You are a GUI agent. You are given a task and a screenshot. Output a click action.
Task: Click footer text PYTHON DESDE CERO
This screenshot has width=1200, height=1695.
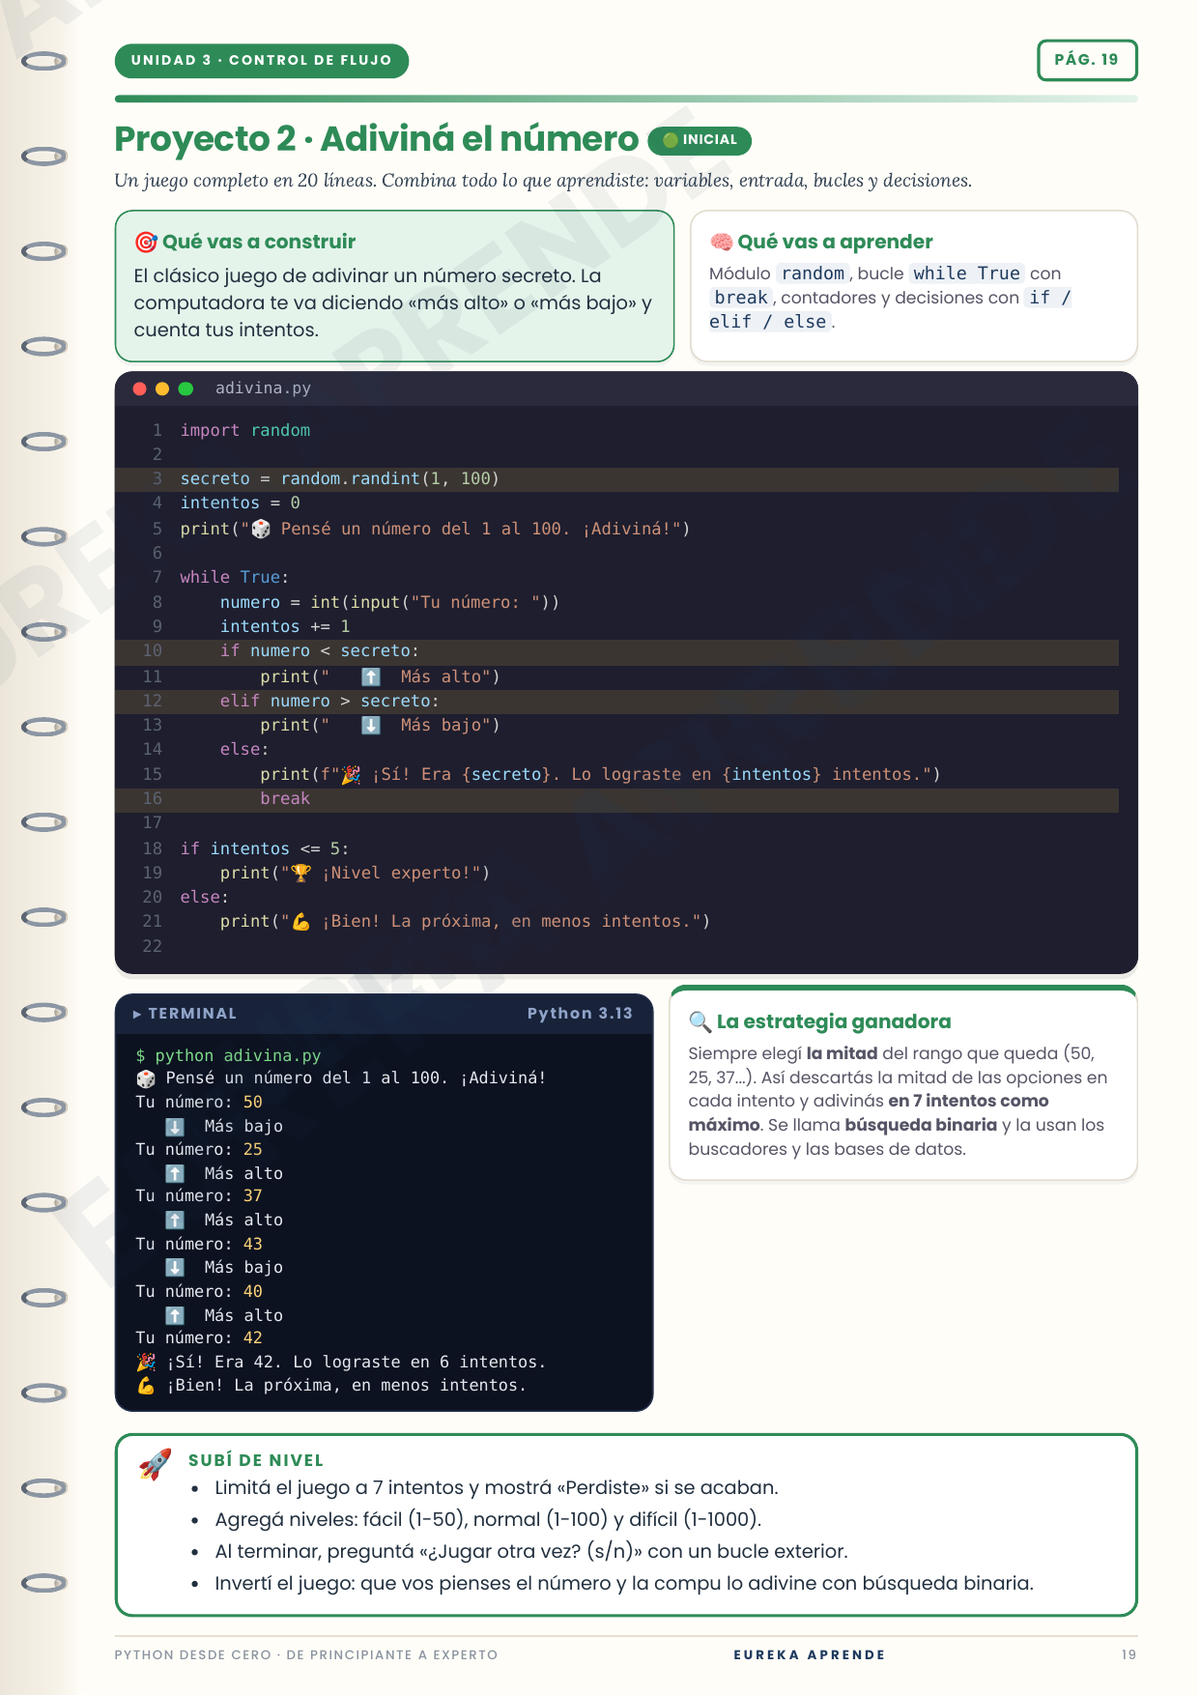point(306,1655)
